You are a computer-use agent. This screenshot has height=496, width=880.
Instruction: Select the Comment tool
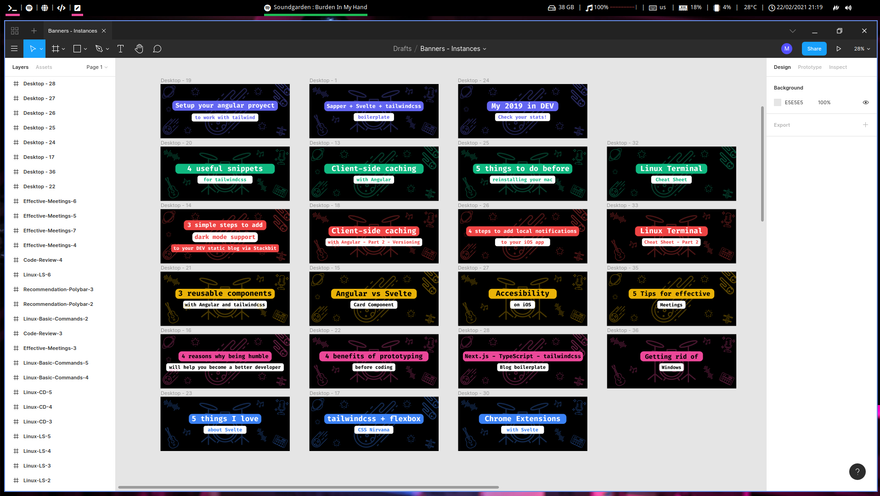(157, 48)
